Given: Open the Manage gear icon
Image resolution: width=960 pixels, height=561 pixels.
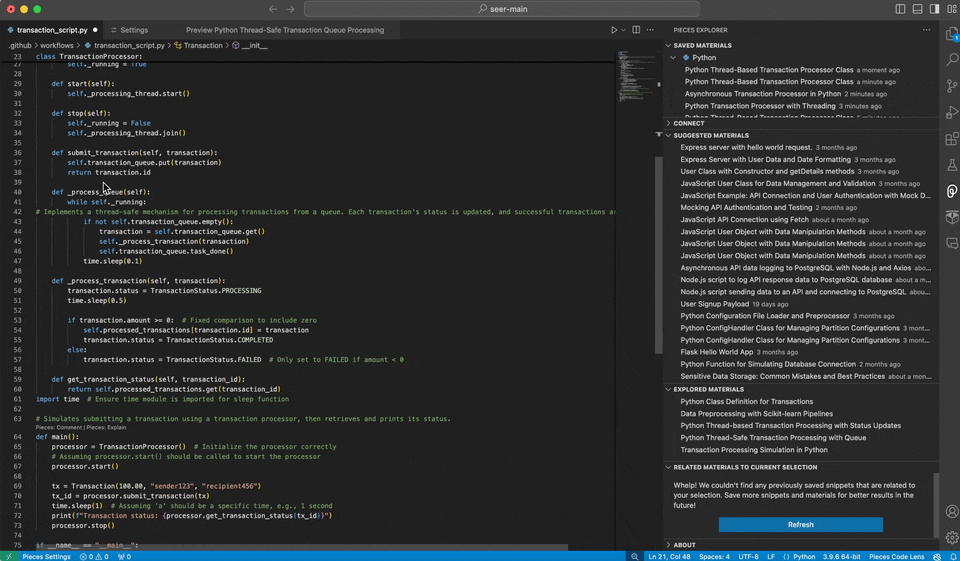Looking at the screenshot, I should click(x=951, y=537).
